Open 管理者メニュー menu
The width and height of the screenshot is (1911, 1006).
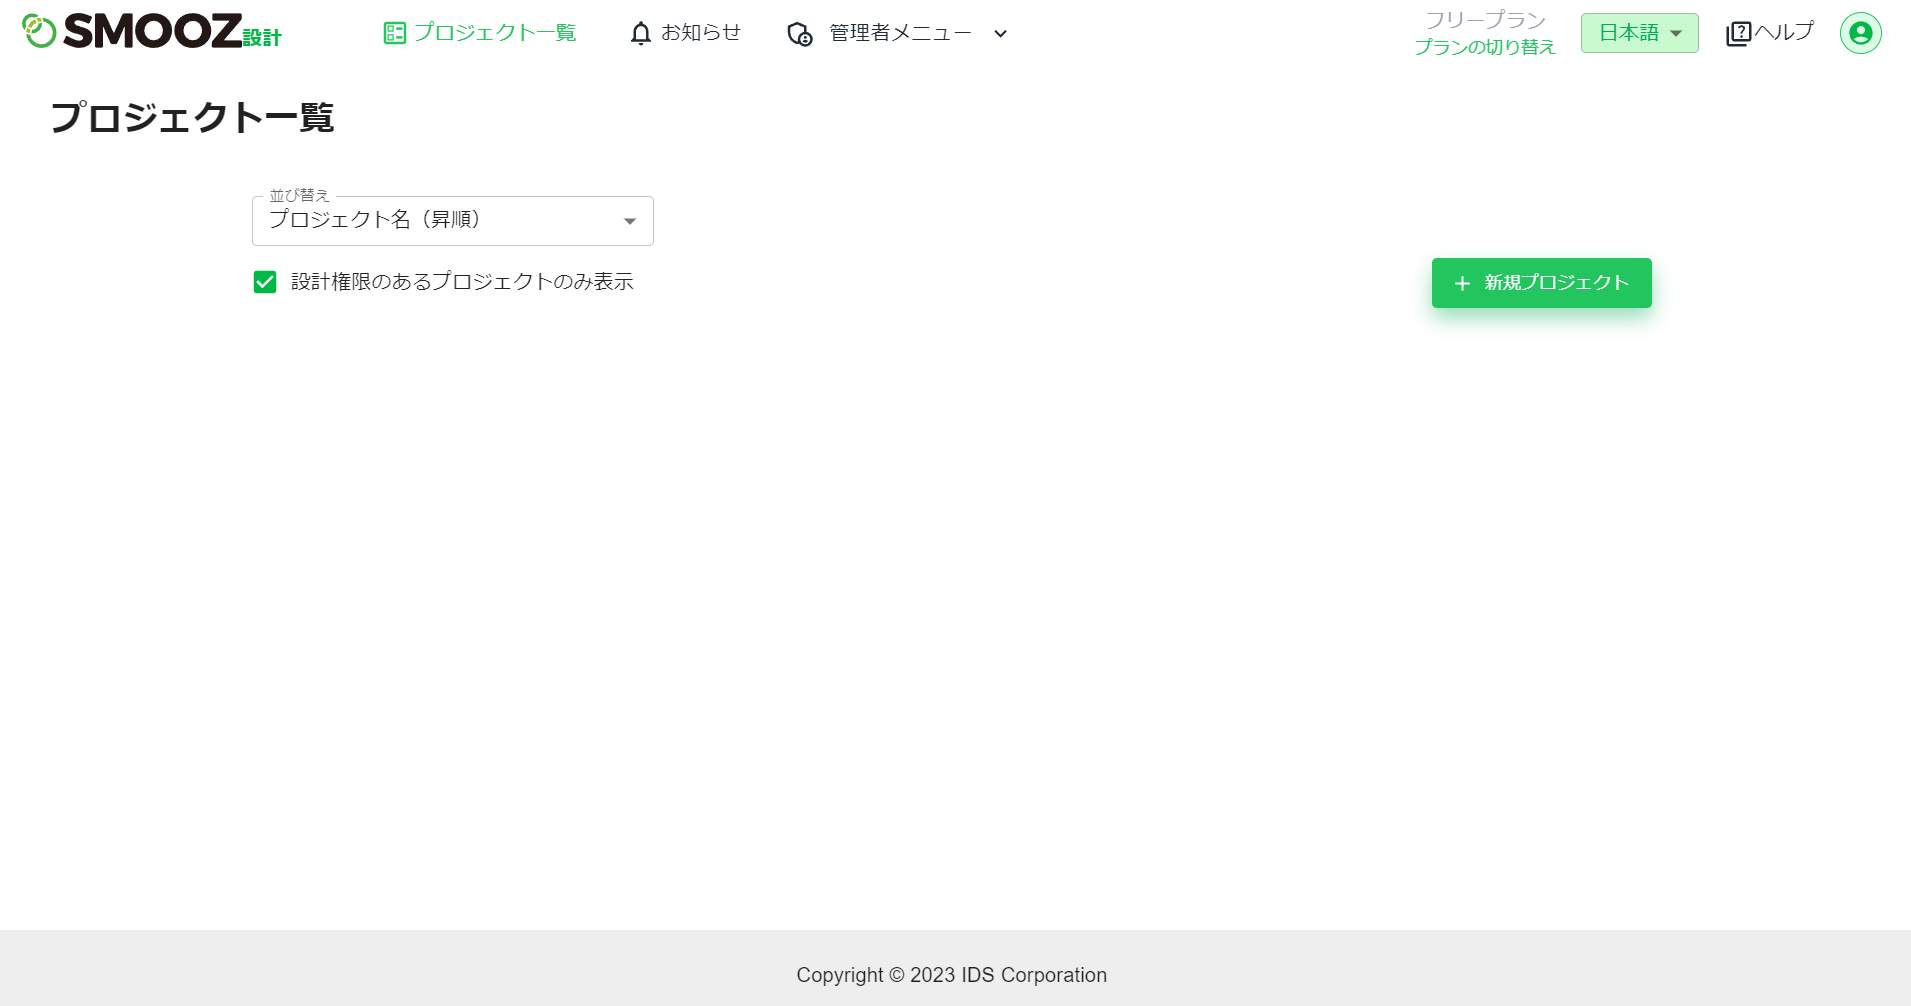pyautogui.click(x=898, y=33)
